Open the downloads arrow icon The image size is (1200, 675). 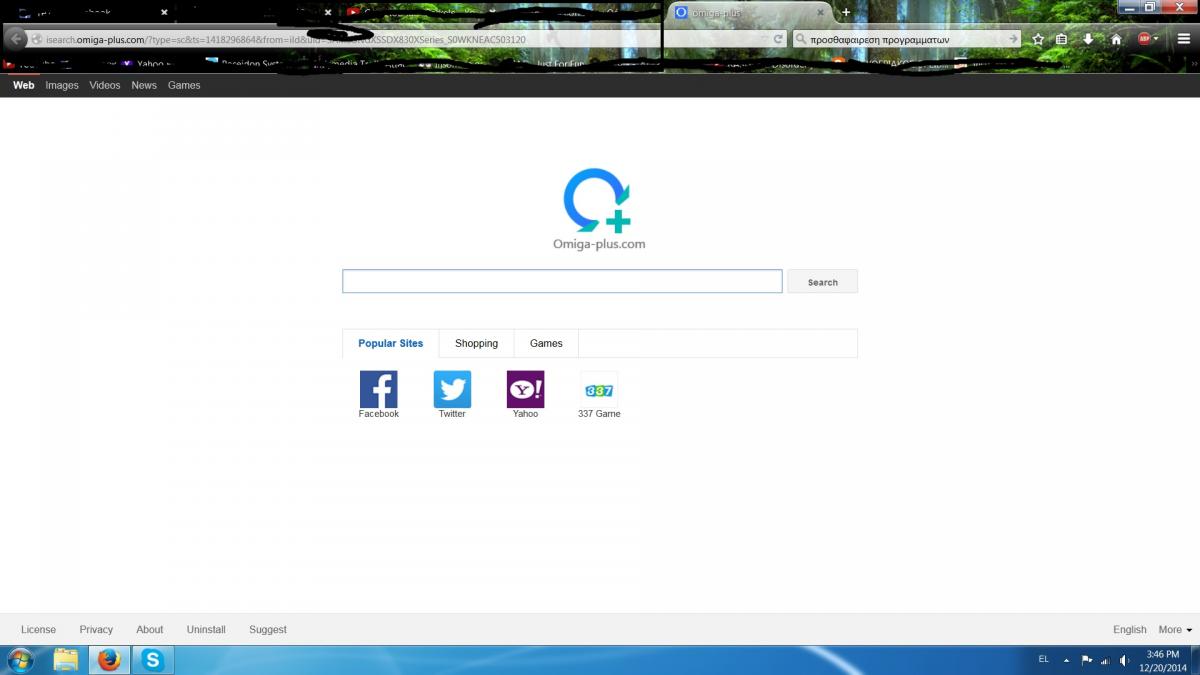1088,39
